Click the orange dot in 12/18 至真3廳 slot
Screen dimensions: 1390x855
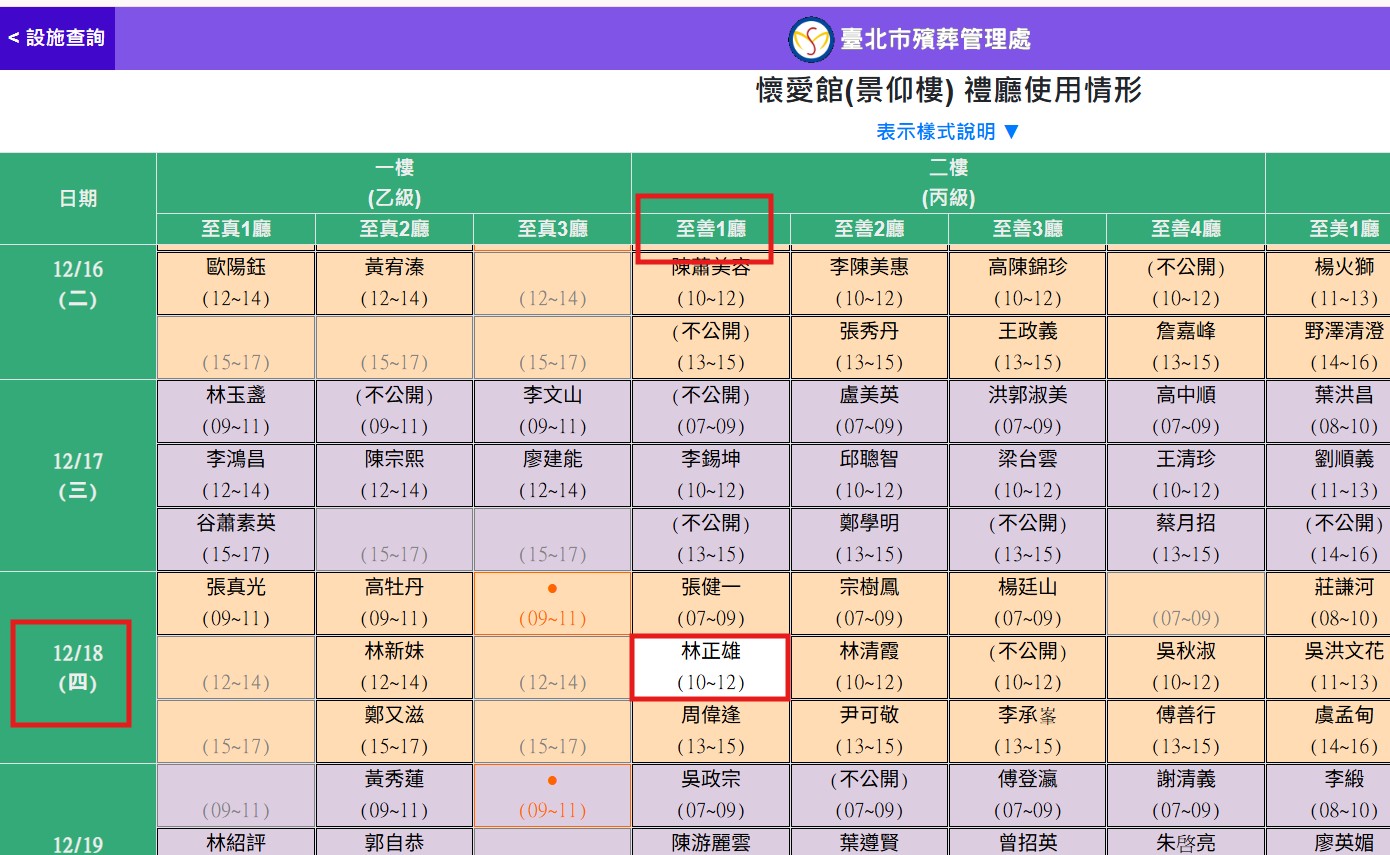pos(552,589)
